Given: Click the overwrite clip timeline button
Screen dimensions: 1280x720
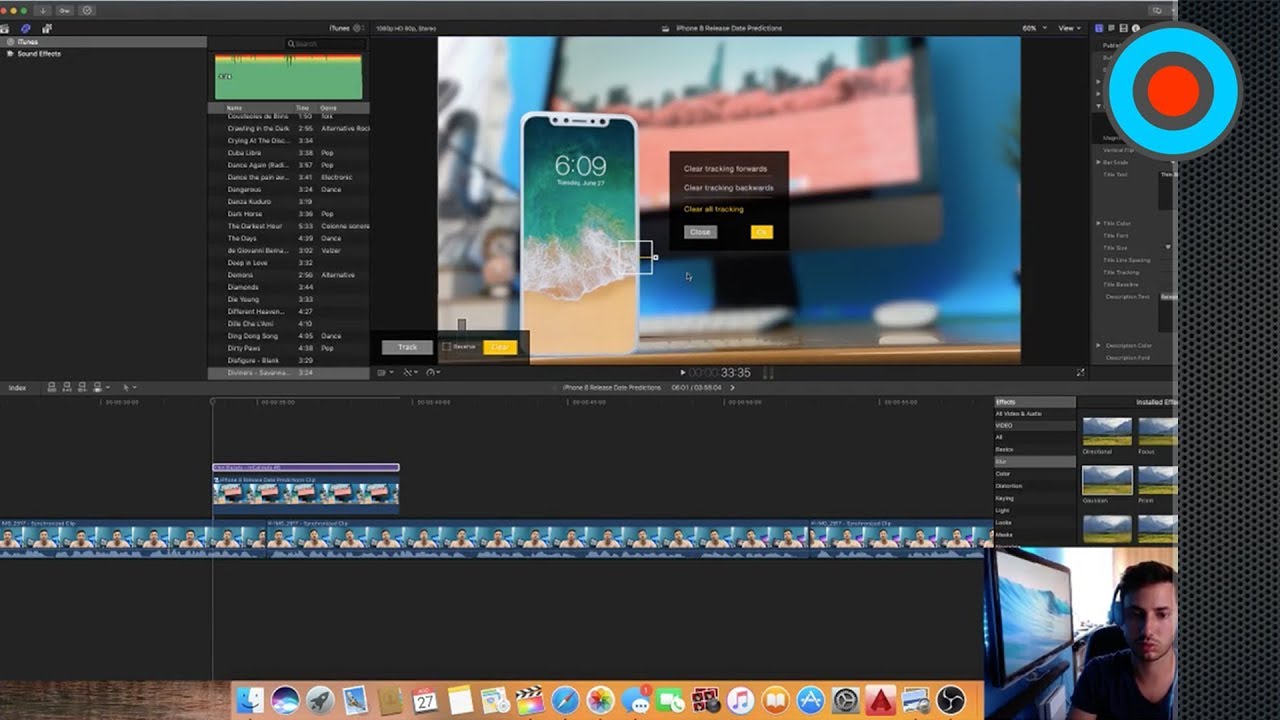Looking at the screenshot, I should pos(98,387).
